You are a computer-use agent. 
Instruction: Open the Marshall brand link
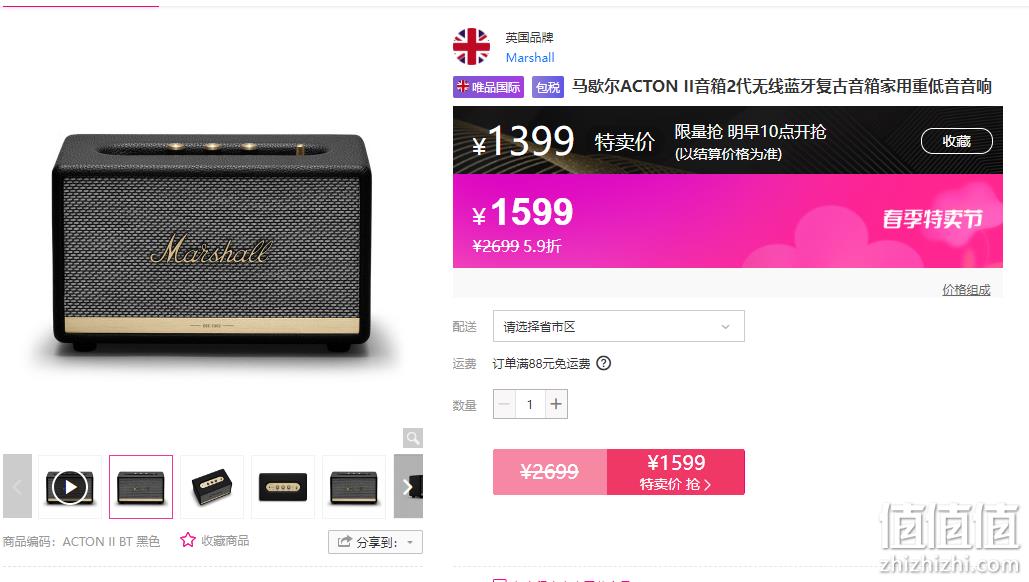pyautogui.click(x=530, y=58)
